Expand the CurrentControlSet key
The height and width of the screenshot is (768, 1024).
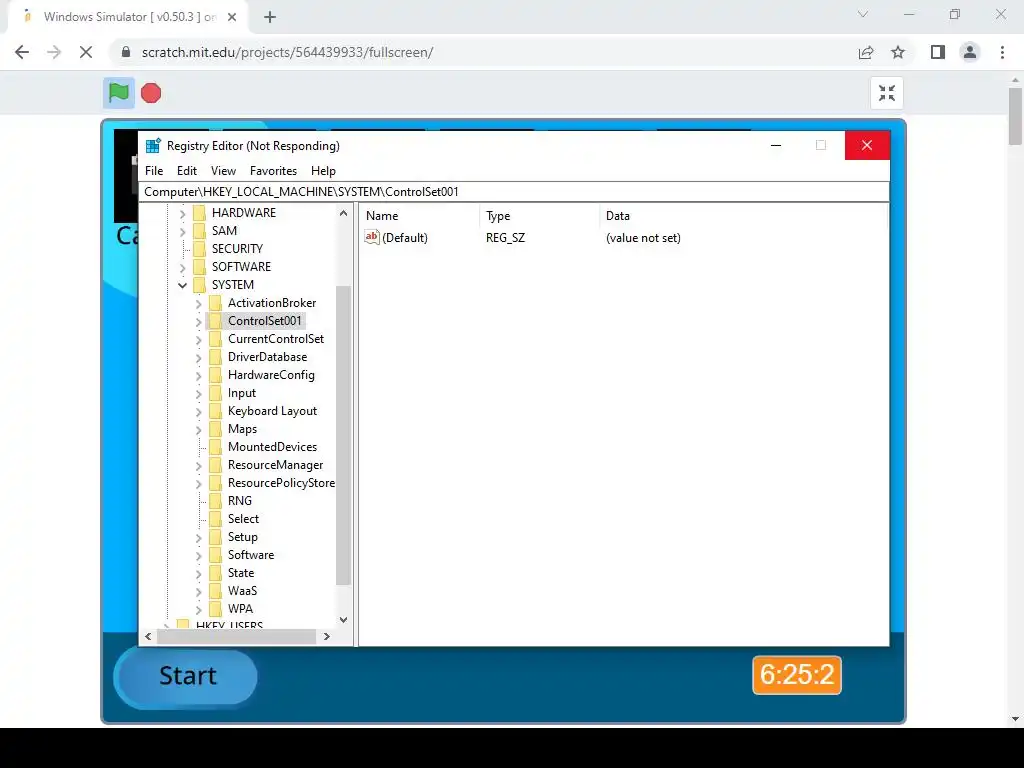(x=199, y=340)
